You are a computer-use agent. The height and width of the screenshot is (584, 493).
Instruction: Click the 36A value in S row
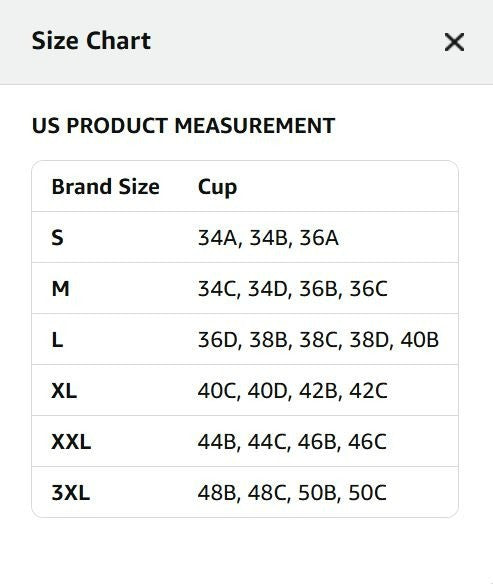tap(319, 238)
